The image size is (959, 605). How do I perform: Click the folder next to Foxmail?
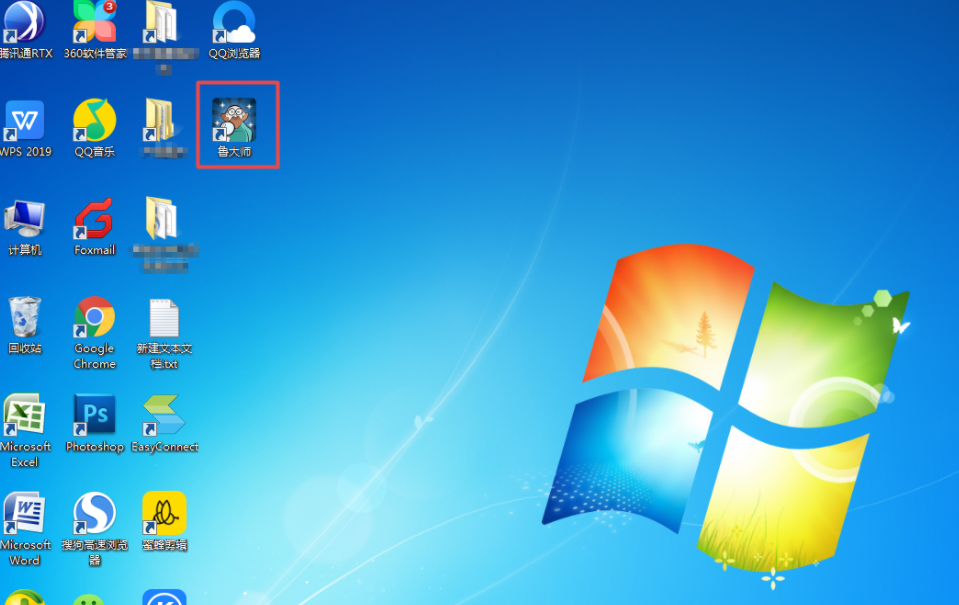click(165, 235)
